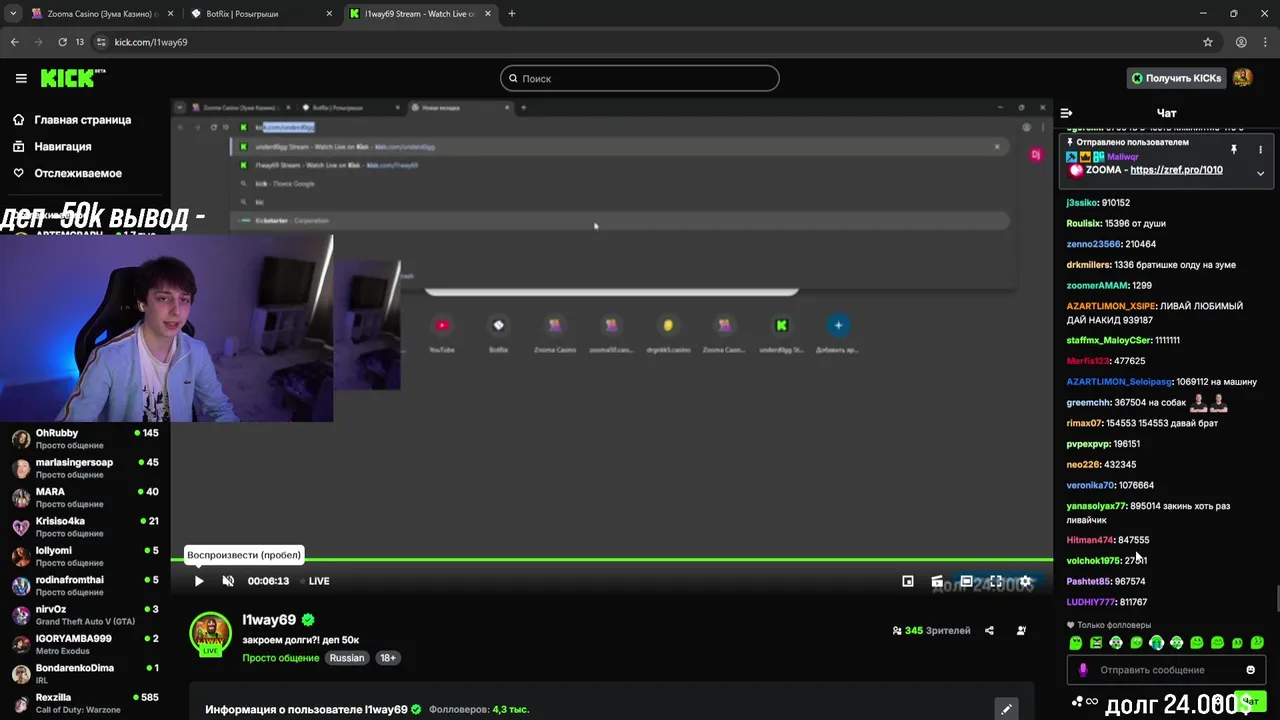This screenshot has width=1280, height=720.
Task: Edit channel info with the pencil icon
Action: tap(1006, 709)
